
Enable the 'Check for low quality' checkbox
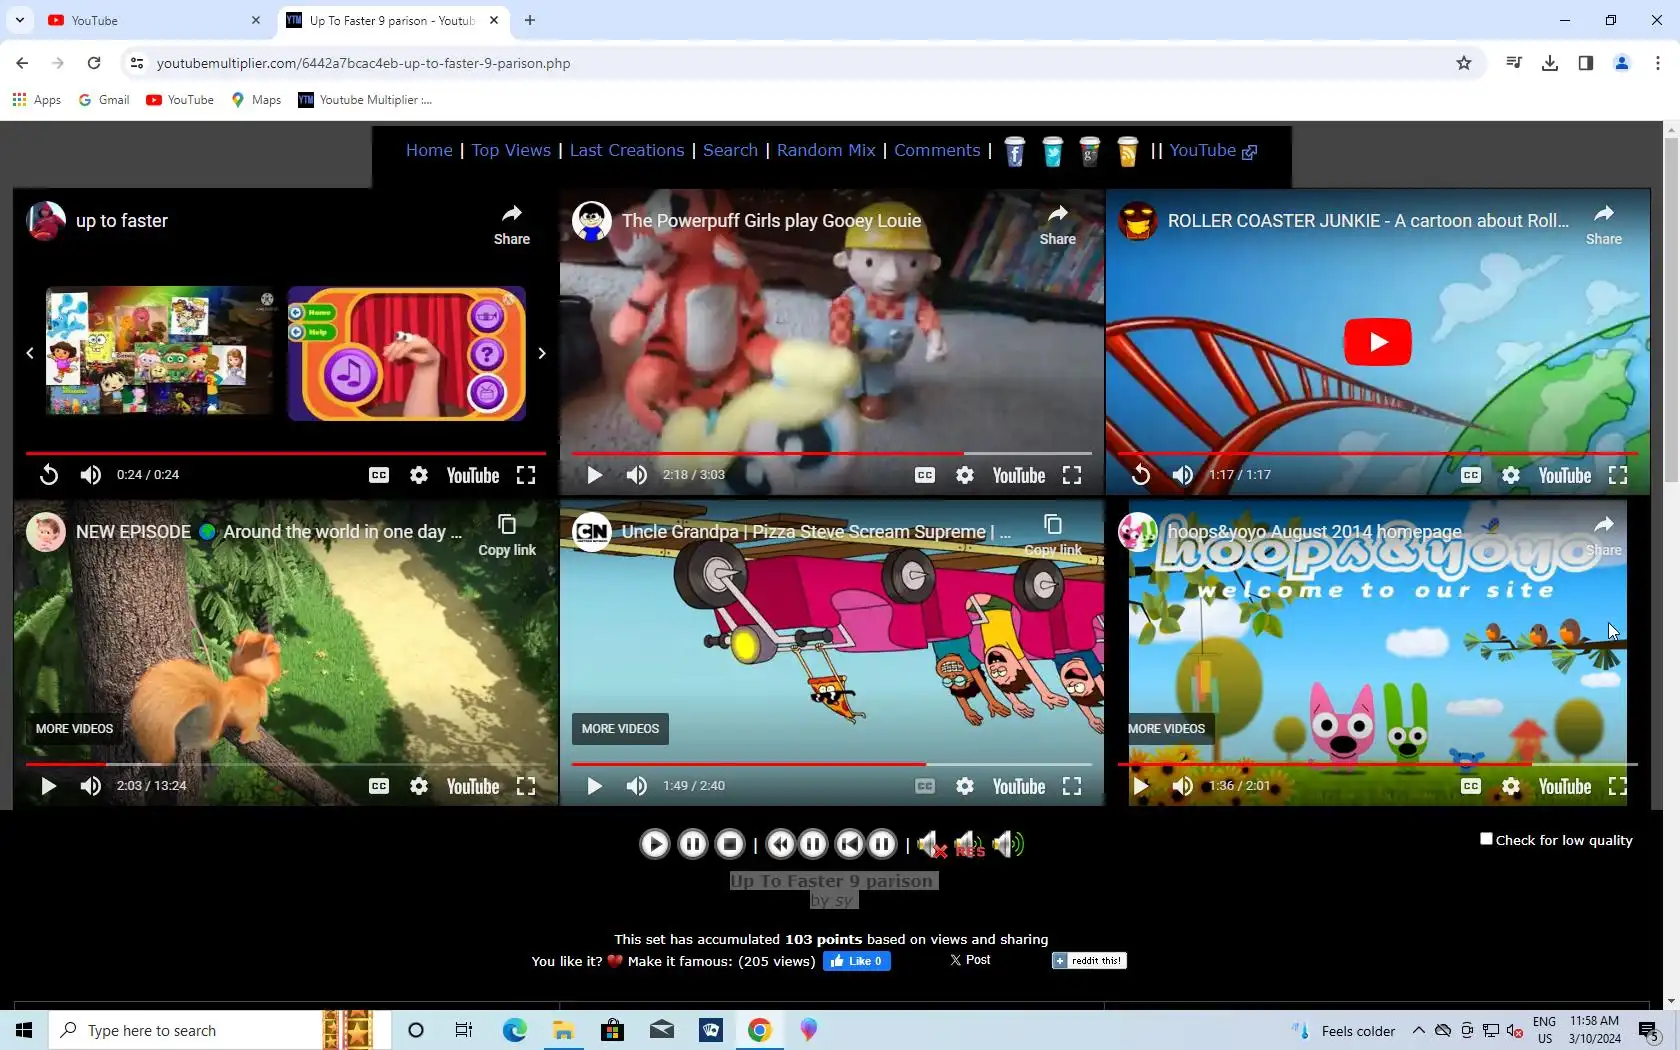tap(1486, 839)
